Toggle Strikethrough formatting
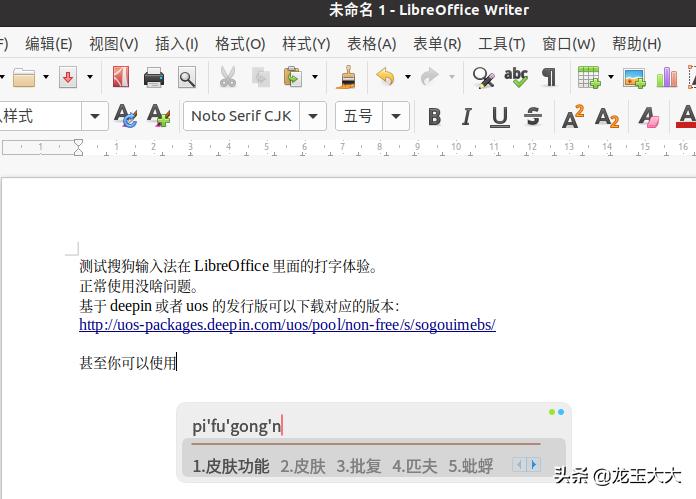The image size is (696, 499). pyautogui.click(x=533, y=117)
